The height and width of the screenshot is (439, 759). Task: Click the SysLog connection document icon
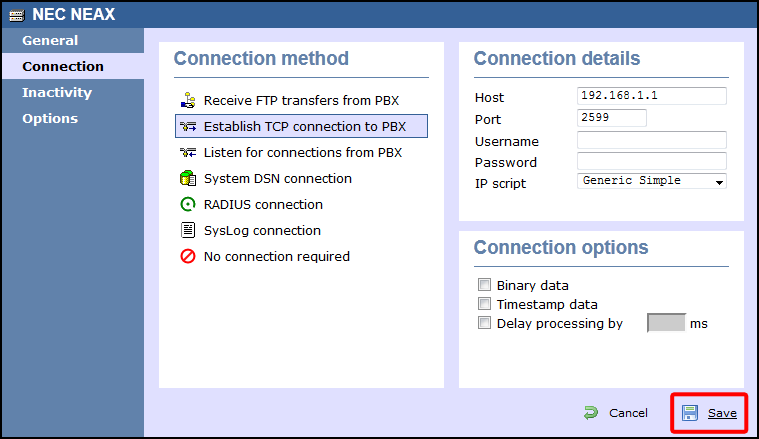[x=187, y=231]
